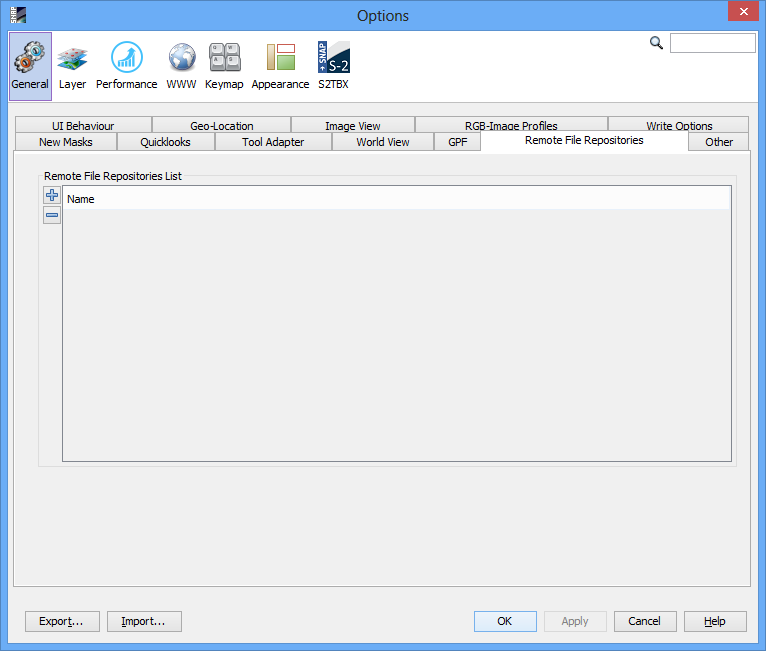Focus the options search field
This screenshot has height=651, width=766.
click(712, 43)
